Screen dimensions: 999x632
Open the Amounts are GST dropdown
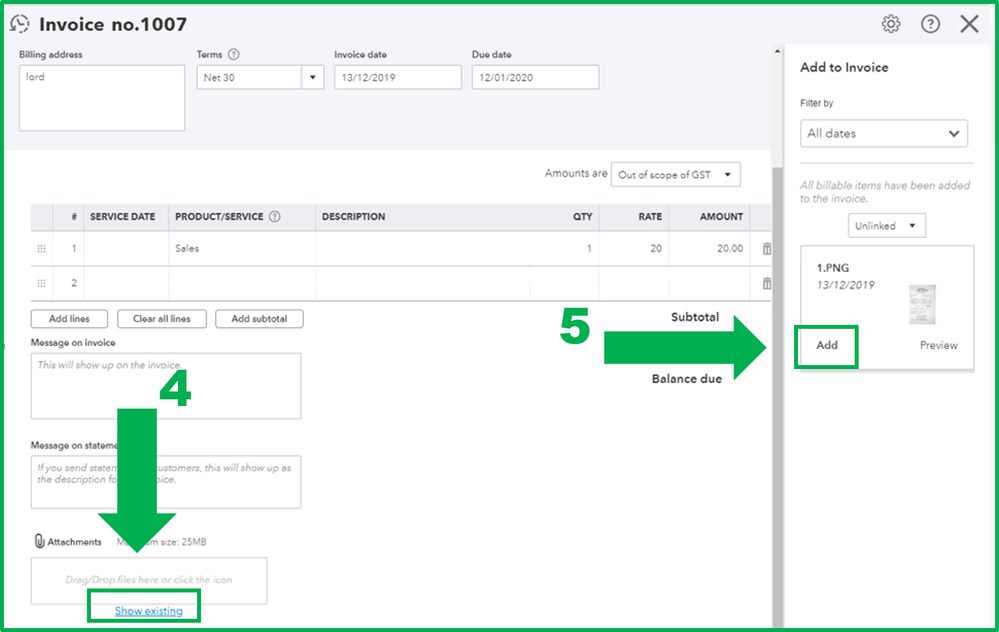point(675,175)
